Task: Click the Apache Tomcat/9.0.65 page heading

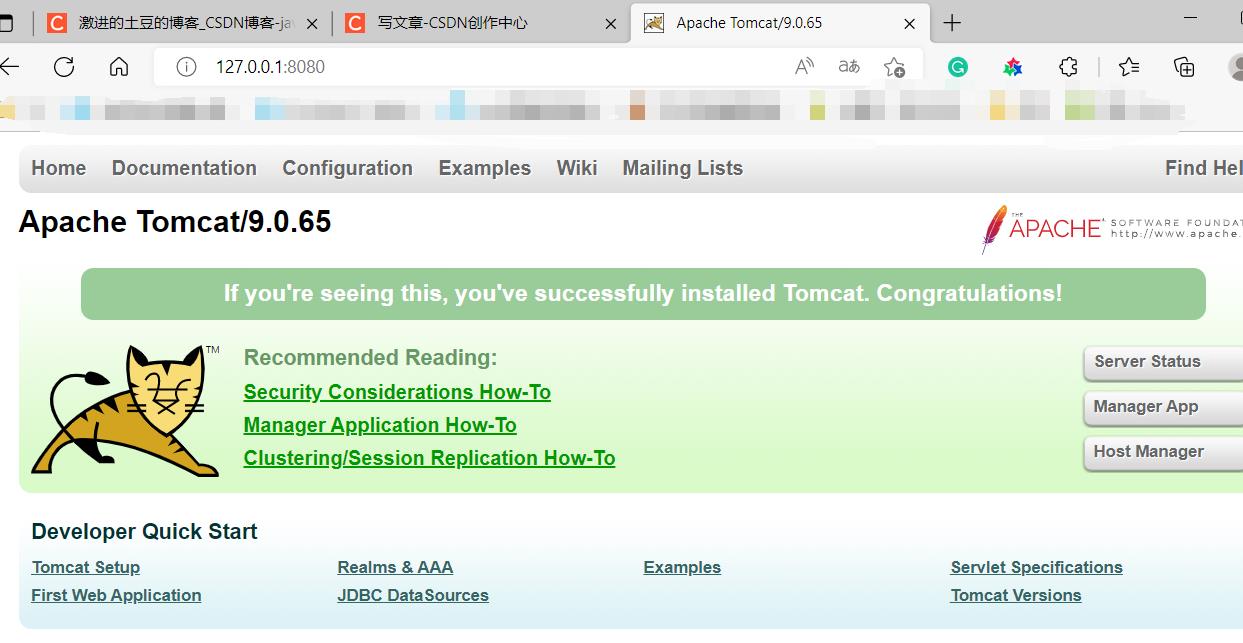Action: point(175,221)
